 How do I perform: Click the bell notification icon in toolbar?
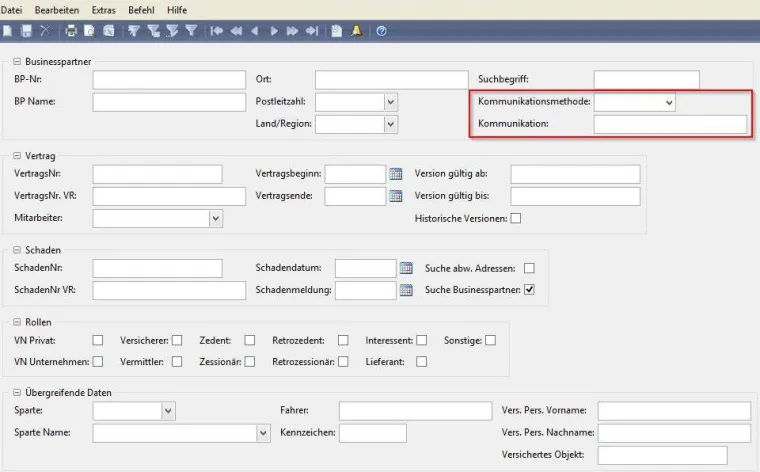(357, 31)
